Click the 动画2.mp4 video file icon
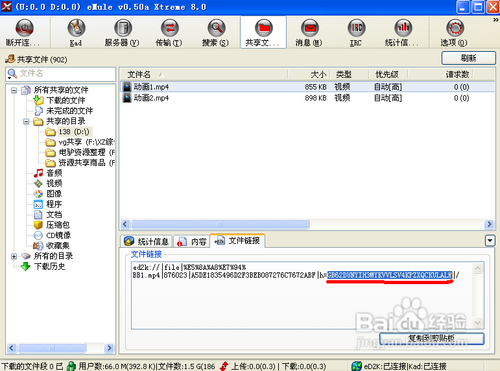Image resolution: width=500 pixels, height=371 pixels. point(127,98)
